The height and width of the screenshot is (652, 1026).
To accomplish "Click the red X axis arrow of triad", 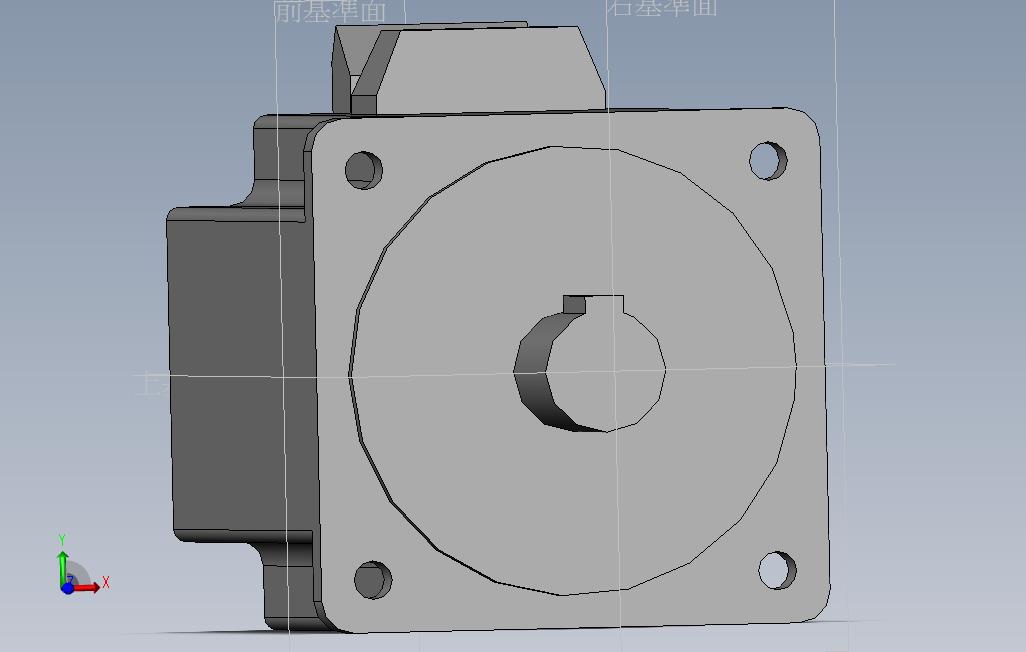I will (86, 587).
